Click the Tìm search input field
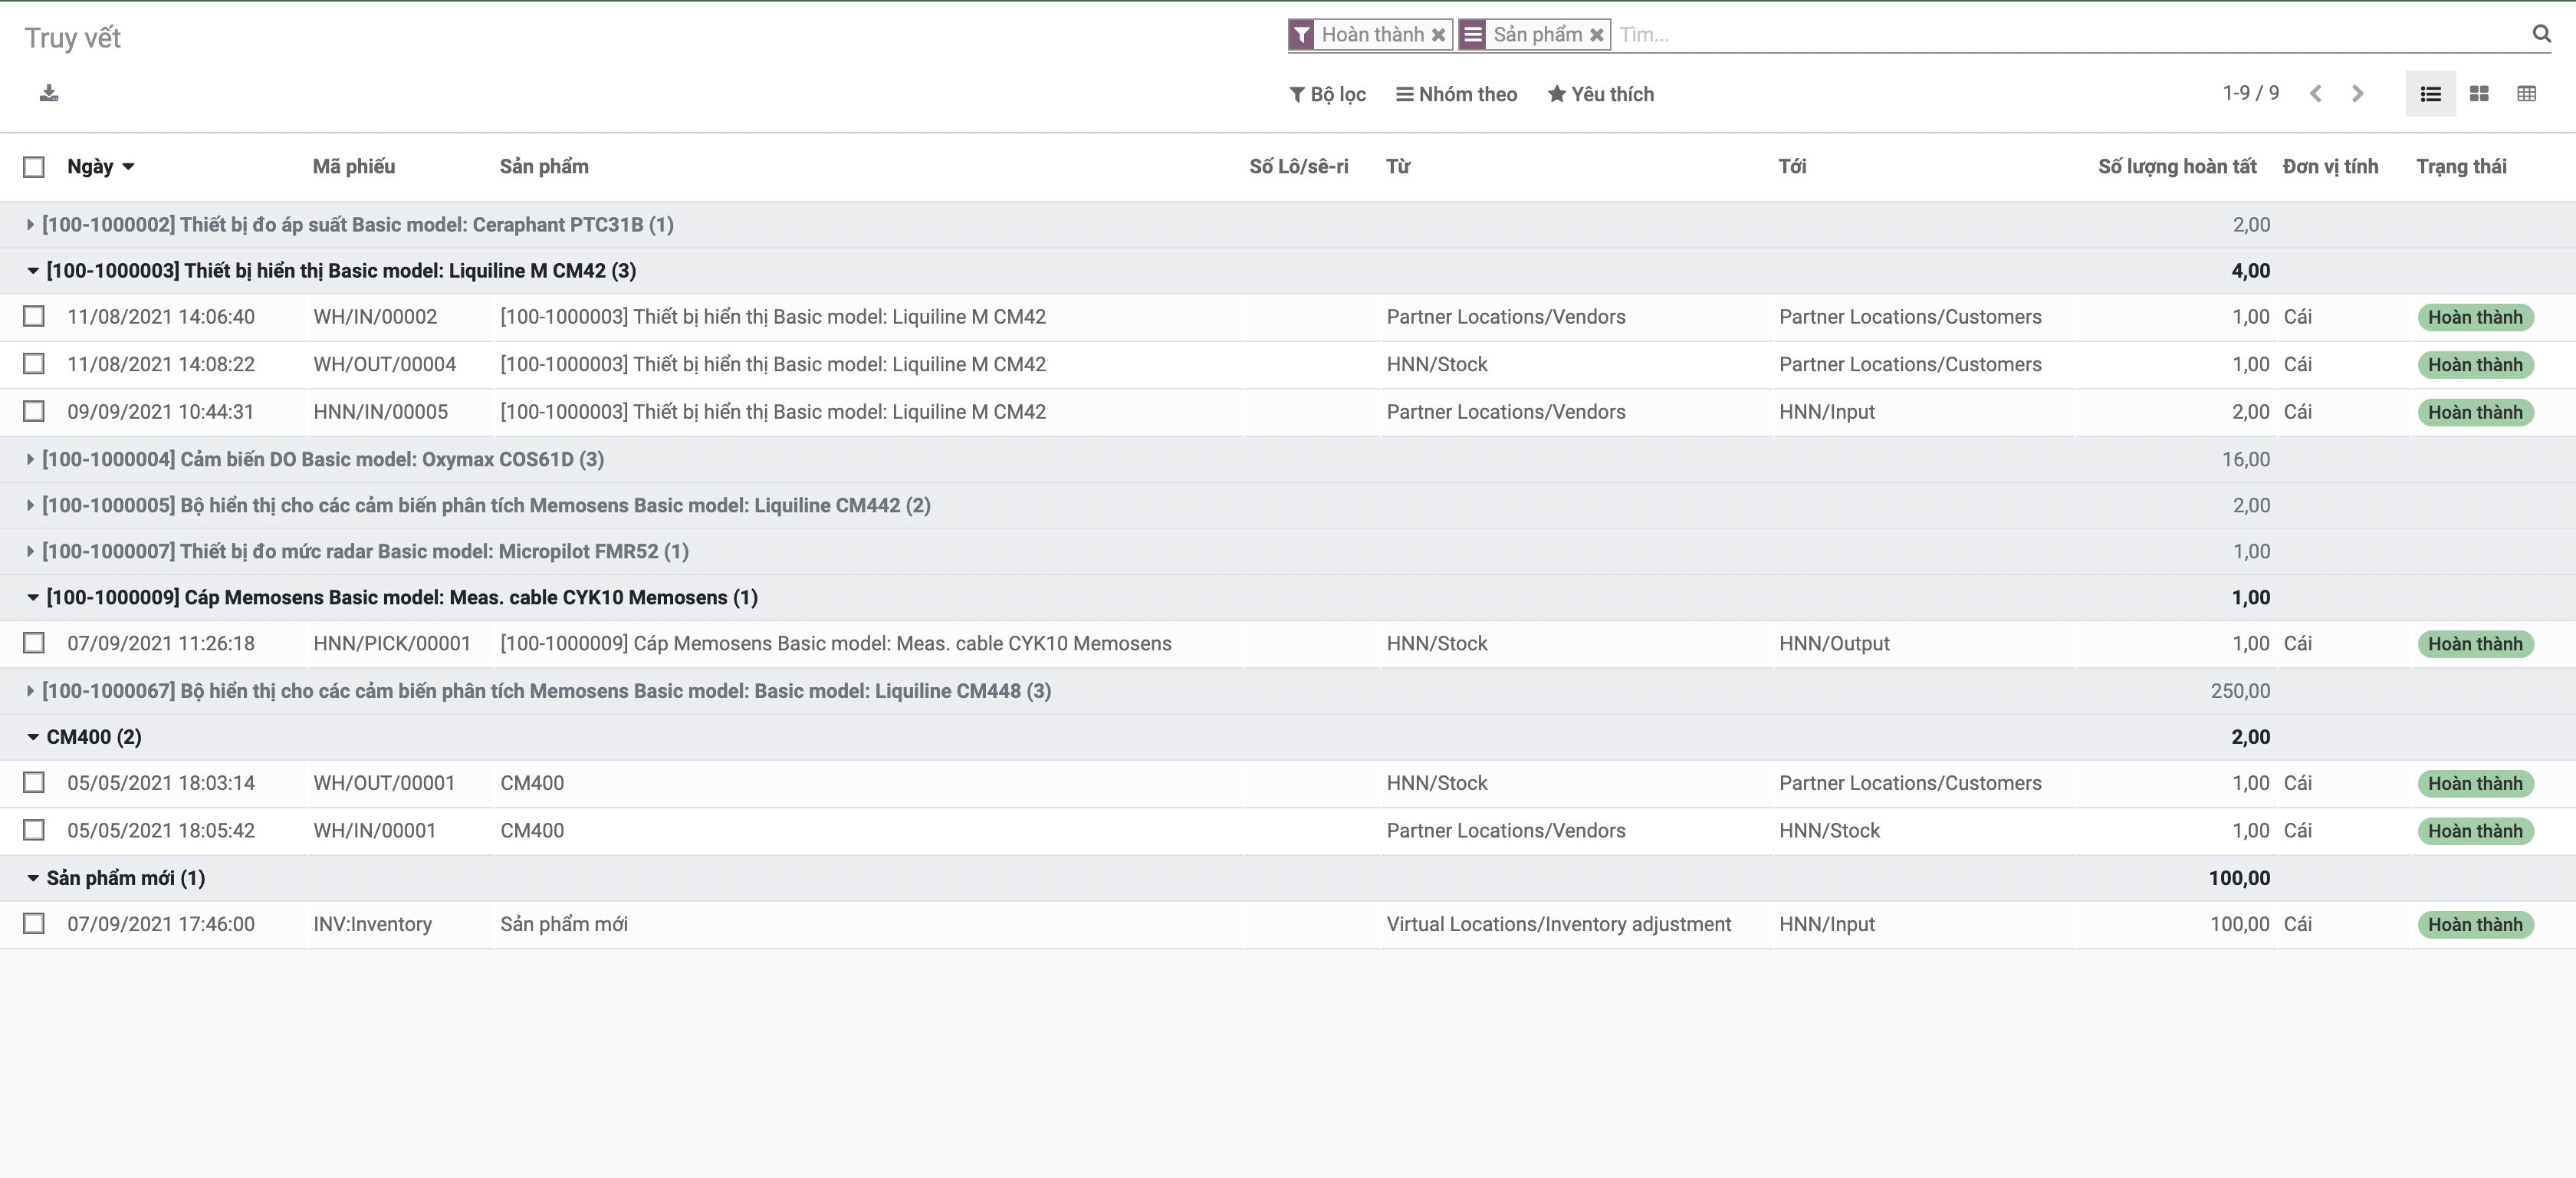 (x=2060, y=35)
